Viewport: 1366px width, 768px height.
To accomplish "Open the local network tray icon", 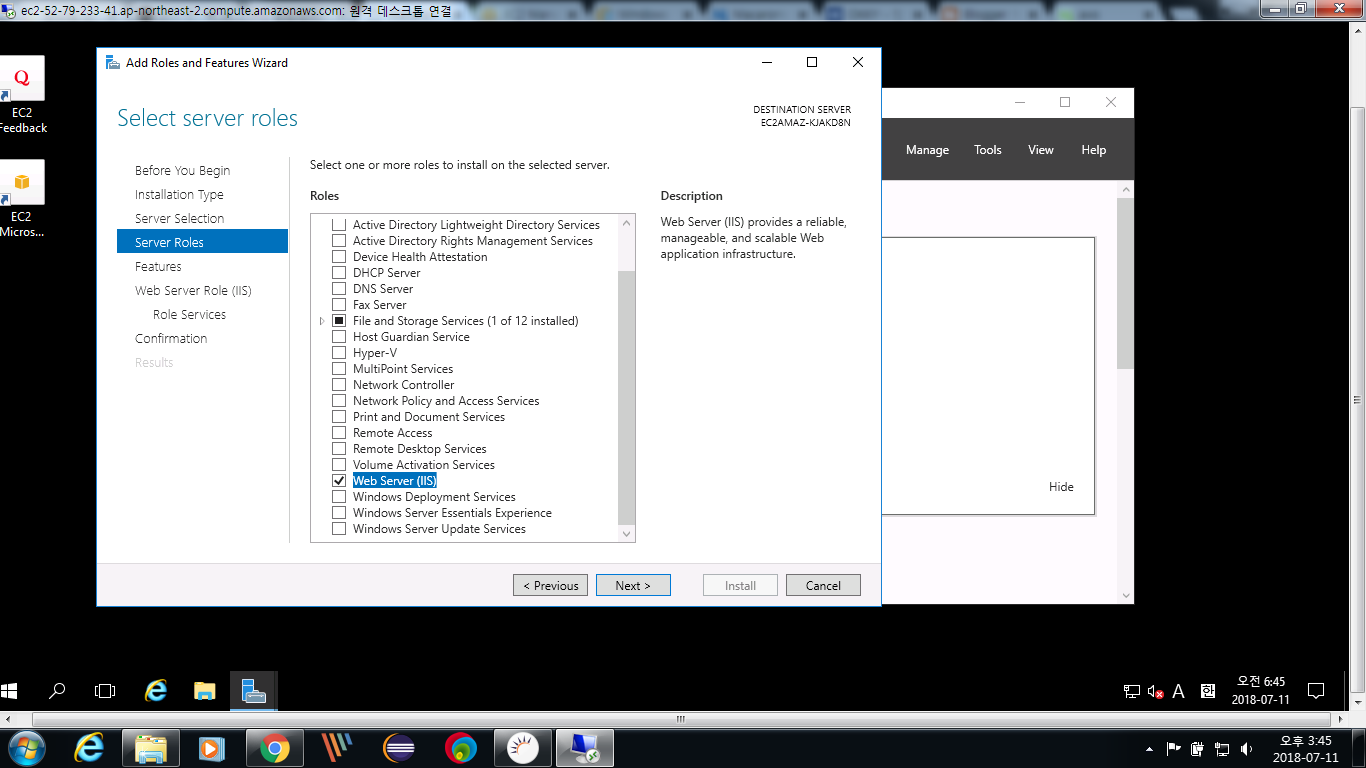I will 1222,749.
